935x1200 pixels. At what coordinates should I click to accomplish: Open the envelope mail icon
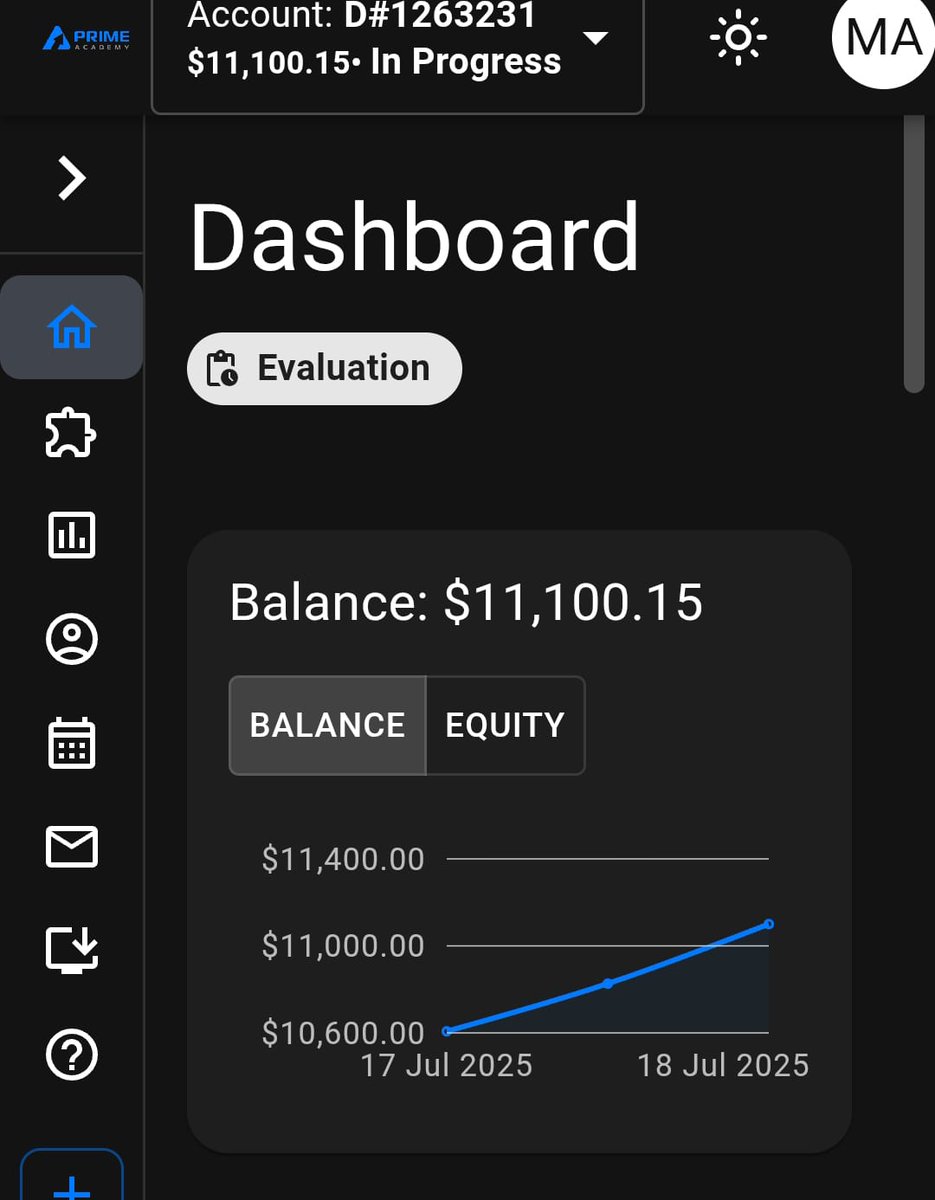(71, 847)
